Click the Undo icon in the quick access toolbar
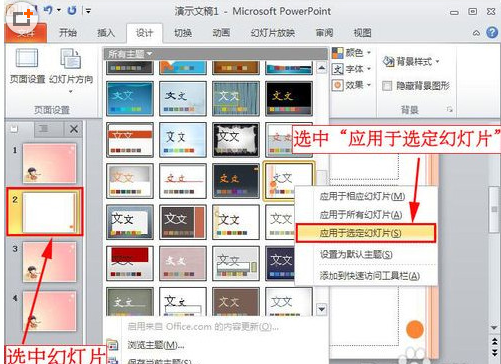 tap(49, 10)
